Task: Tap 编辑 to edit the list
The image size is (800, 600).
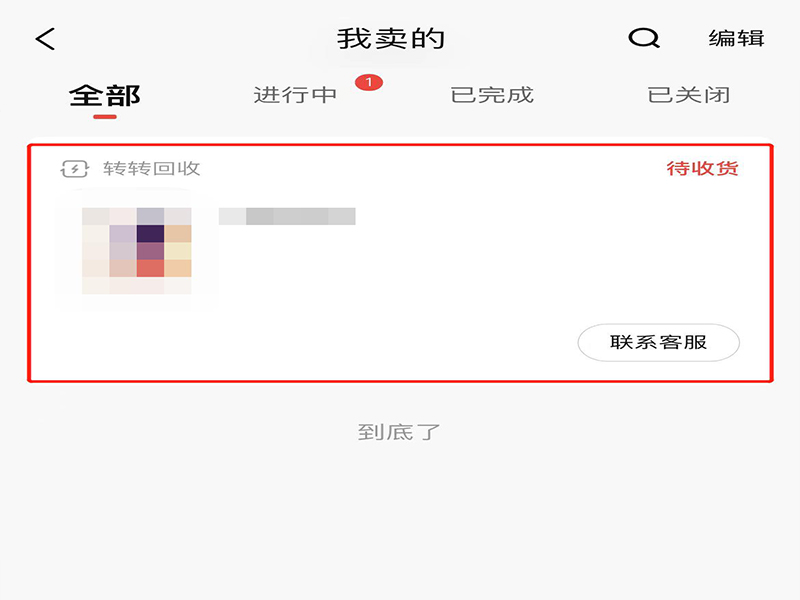Action: point(736,38)
